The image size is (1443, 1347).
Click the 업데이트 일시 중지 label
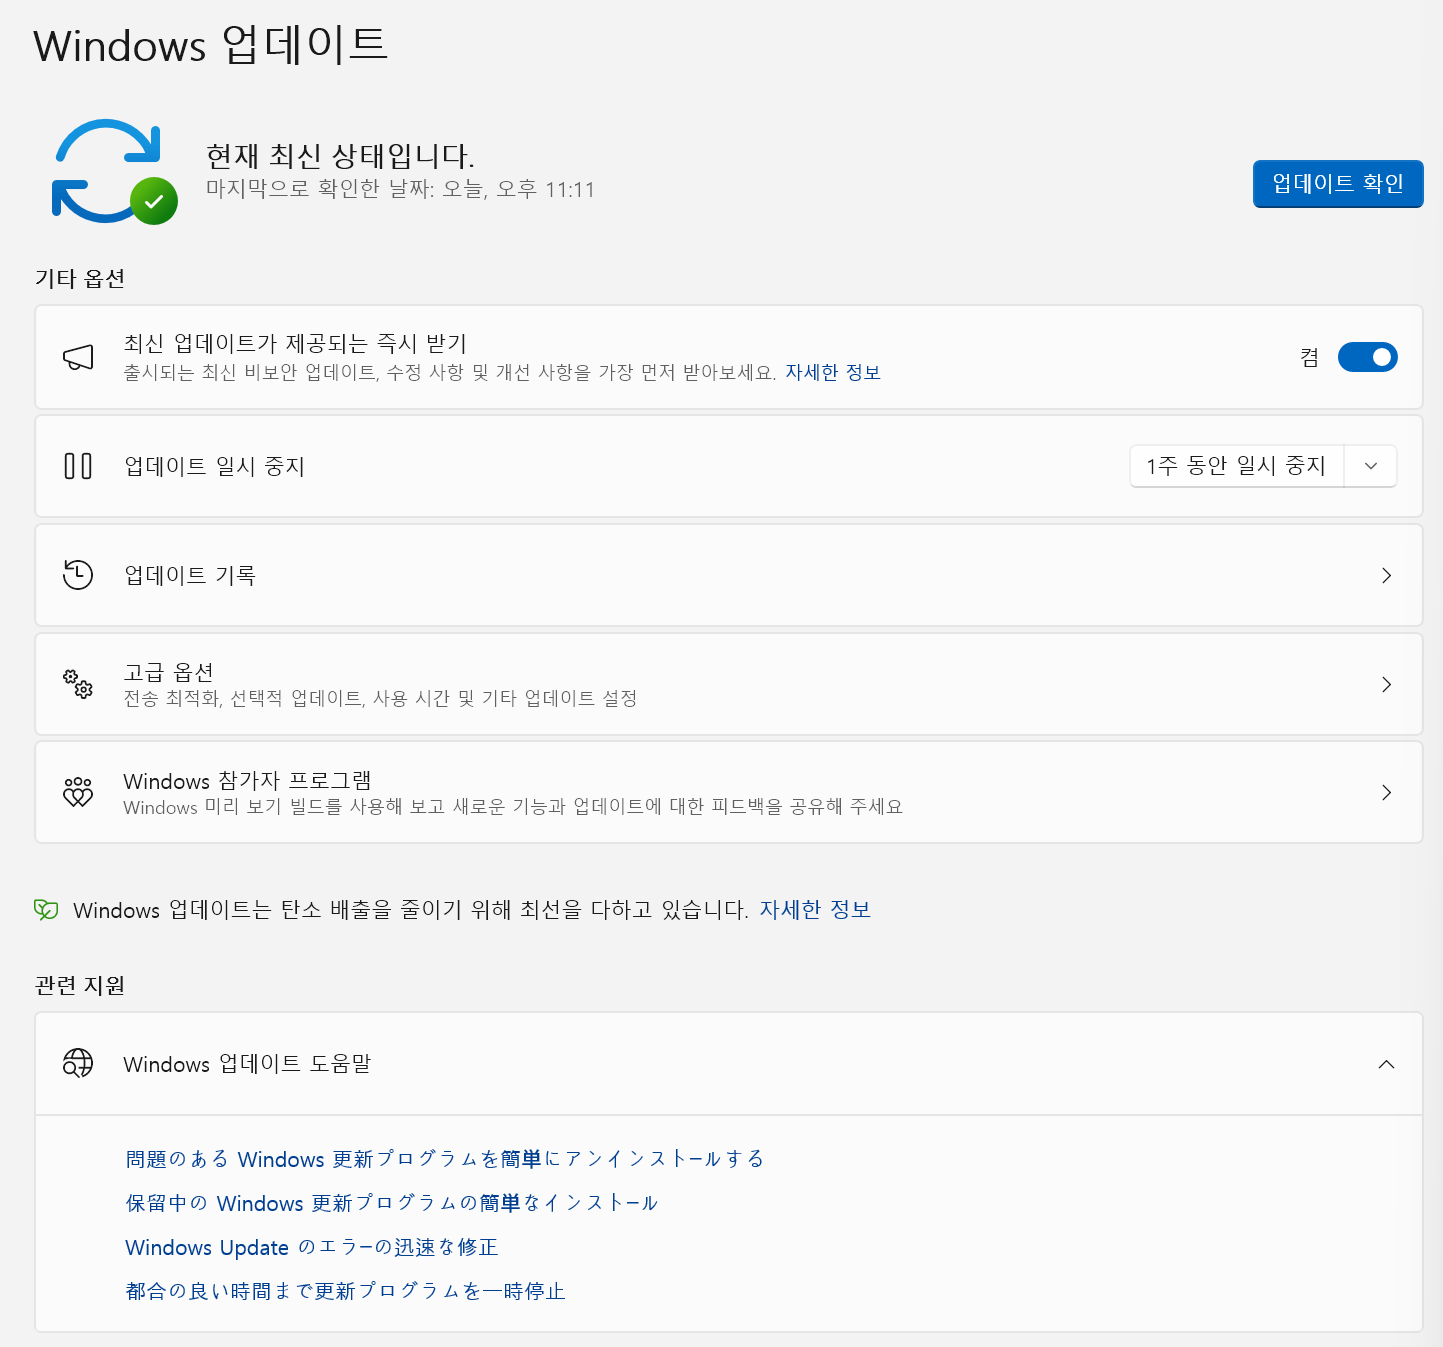point(214,466)
